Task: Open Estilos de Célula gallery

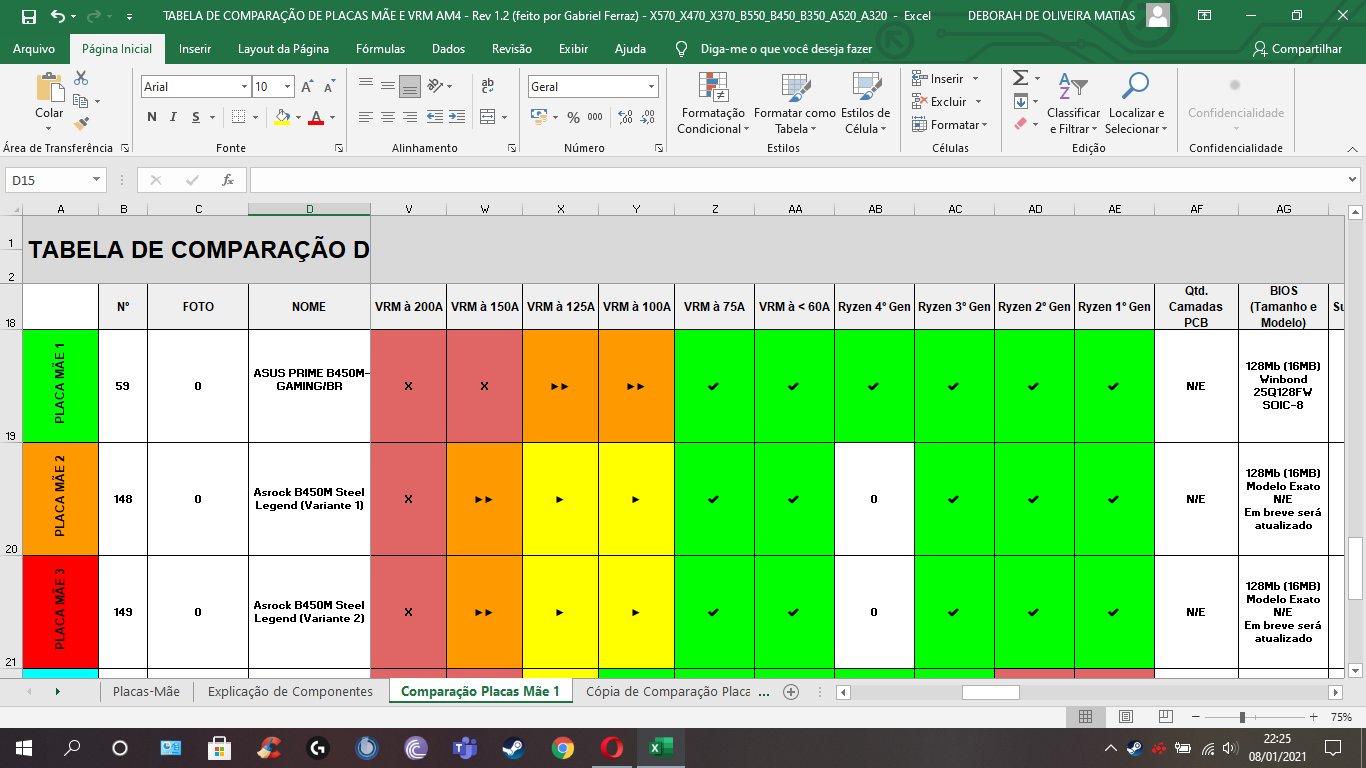Action: pos(865,103)
